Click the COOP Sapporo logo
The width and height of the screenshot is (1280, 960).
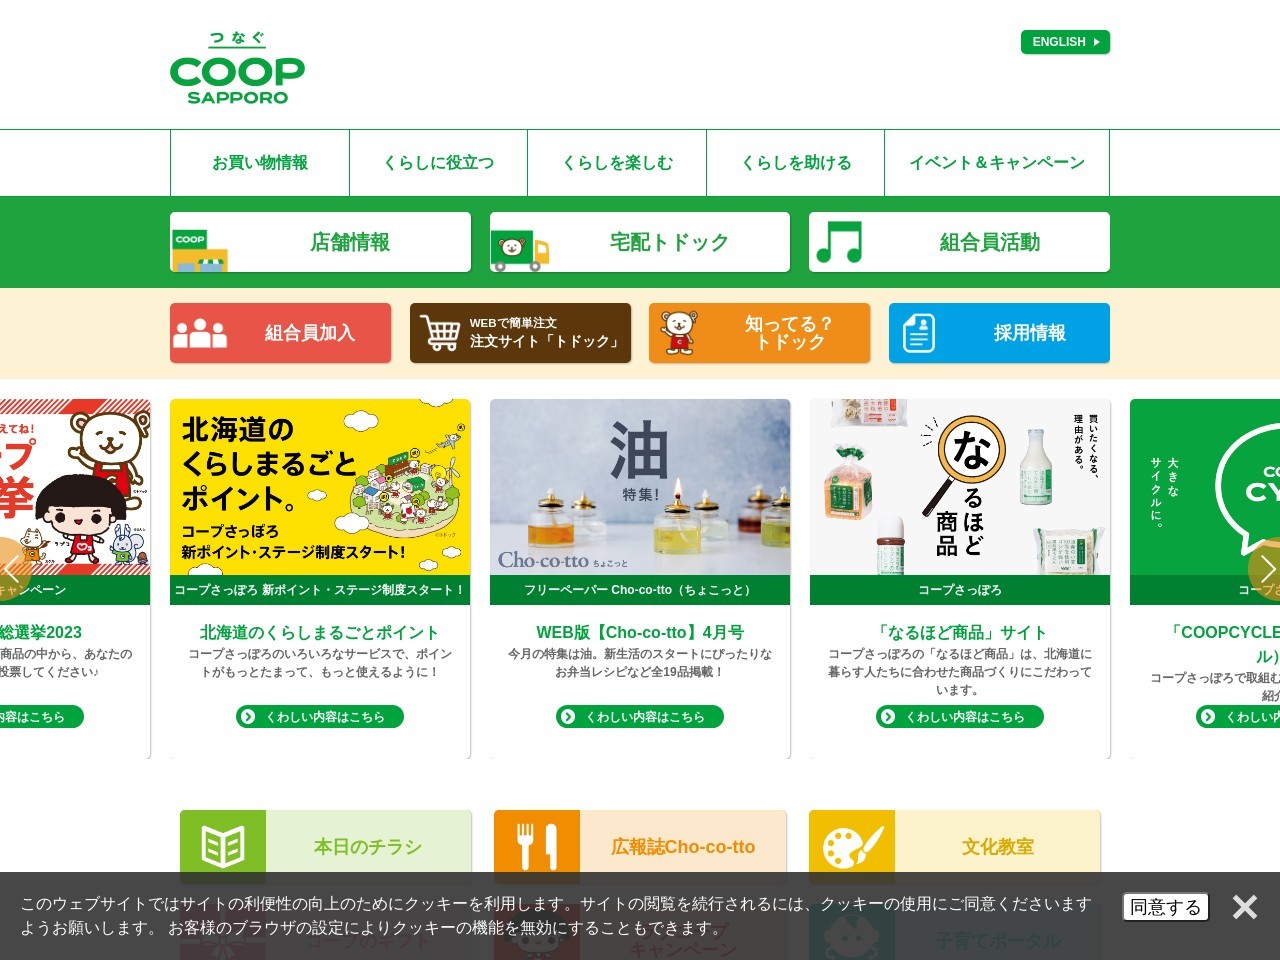[237, 67]
